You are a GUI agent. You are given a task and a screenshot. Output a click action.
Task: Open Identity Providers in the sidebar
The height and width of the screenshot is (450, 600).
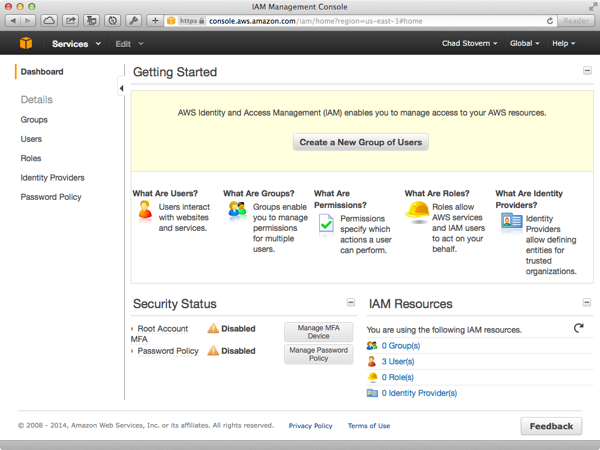[52, 178]
